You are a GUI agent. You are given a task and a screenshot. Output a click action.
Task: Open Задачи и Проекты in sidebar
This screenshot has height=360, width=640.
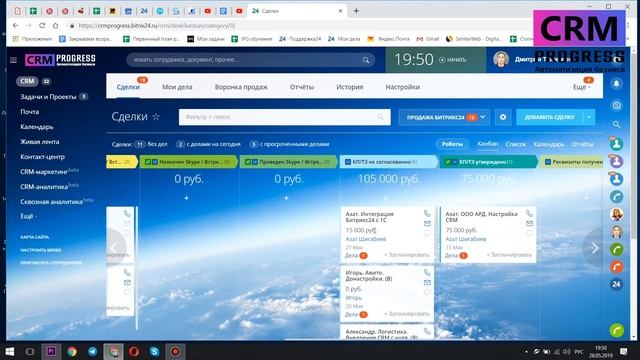(x=48, y=97)
